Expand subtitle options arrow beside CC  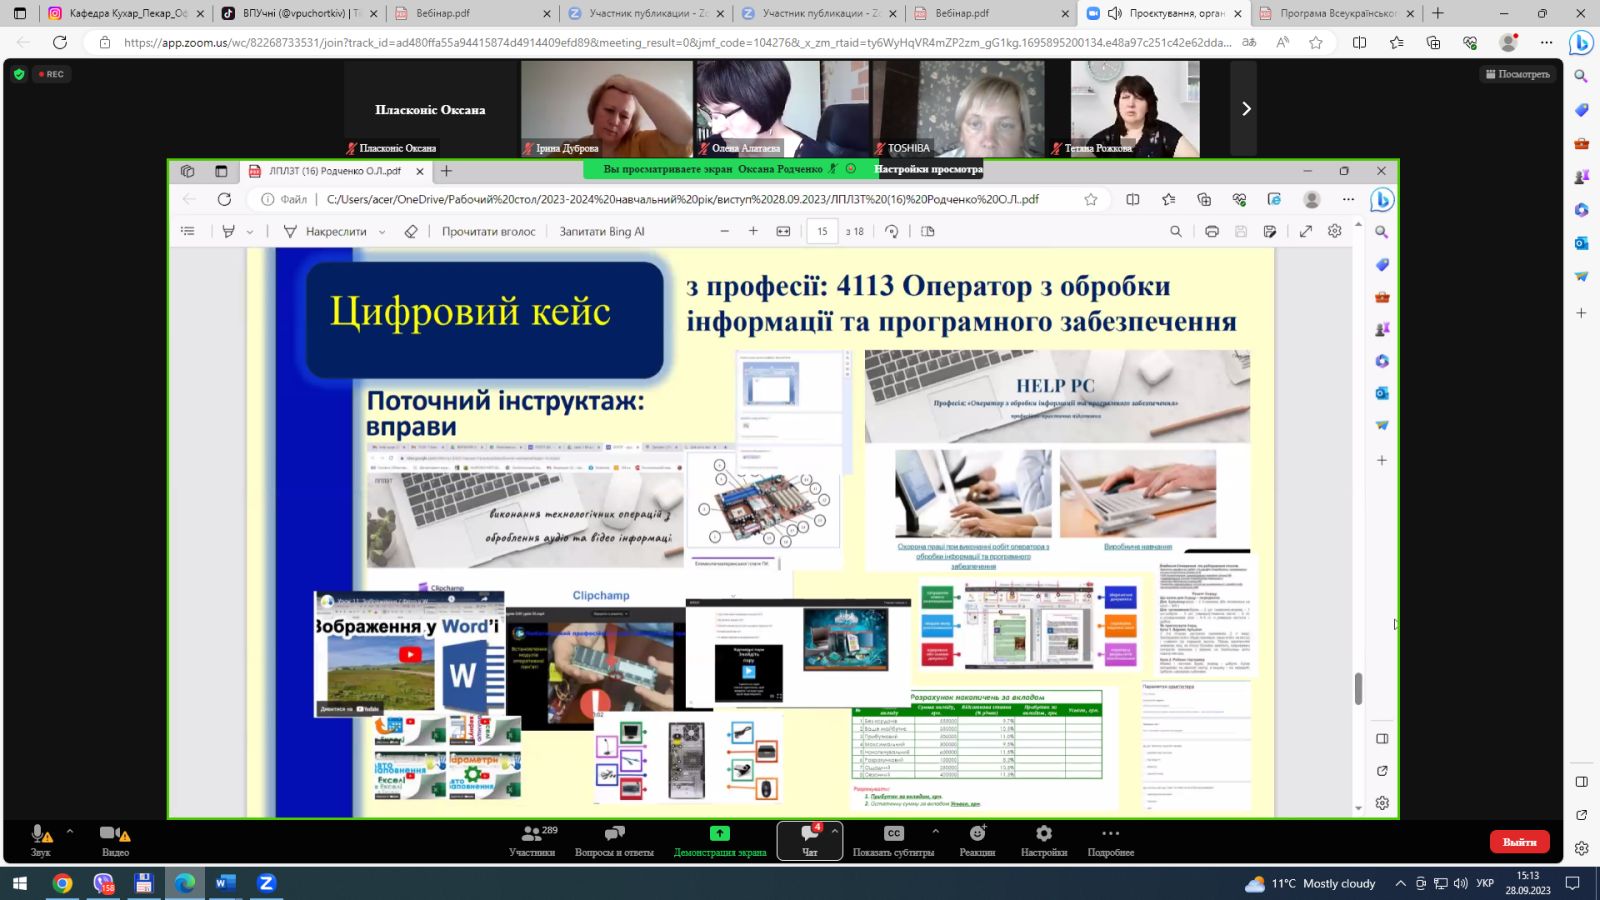(x=936, y=831)
